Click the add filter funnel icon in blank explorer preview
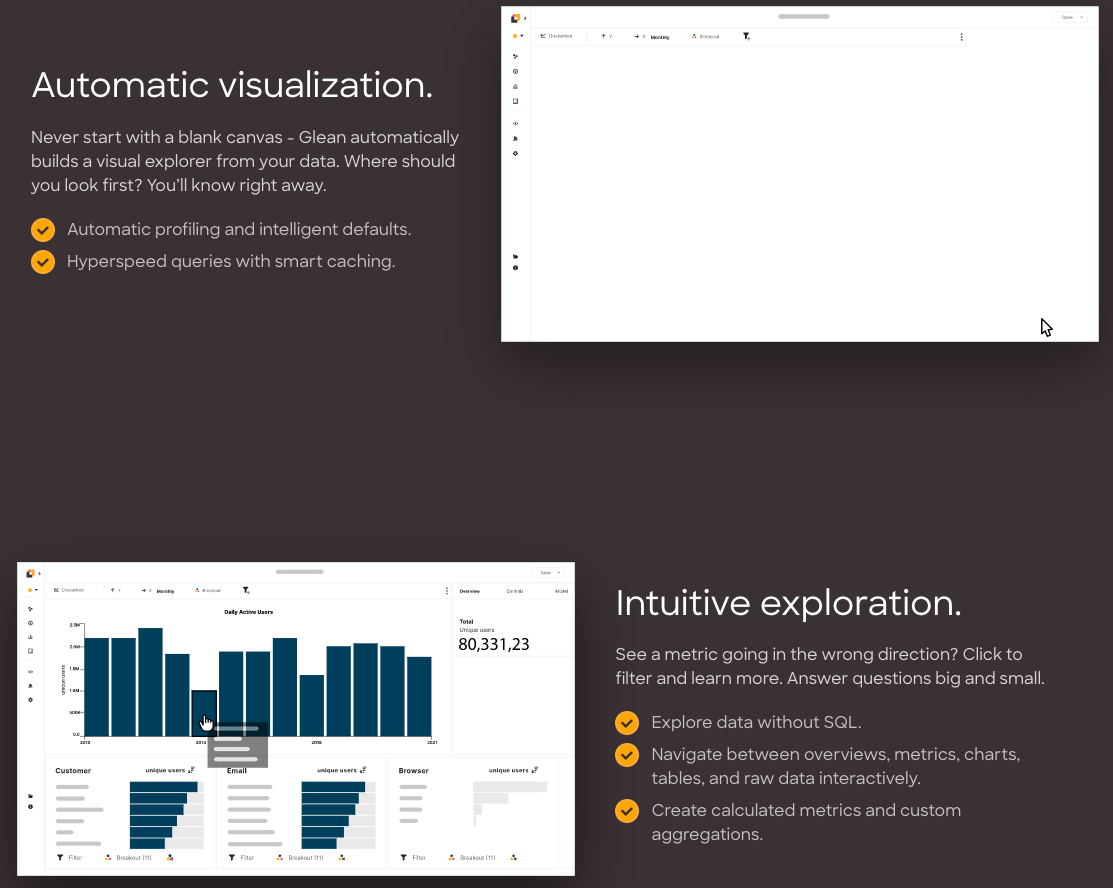The image size is (1113, 888). (x=747, y=36)
